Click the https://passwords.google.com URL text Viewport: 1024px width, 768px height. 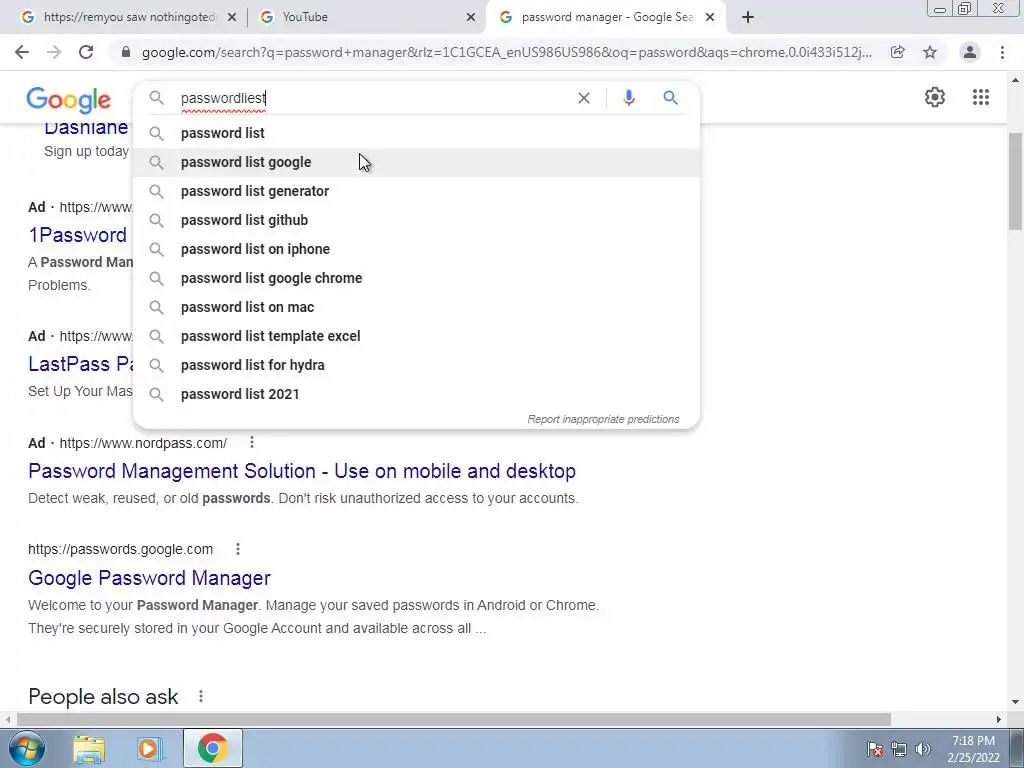(120, 549)
